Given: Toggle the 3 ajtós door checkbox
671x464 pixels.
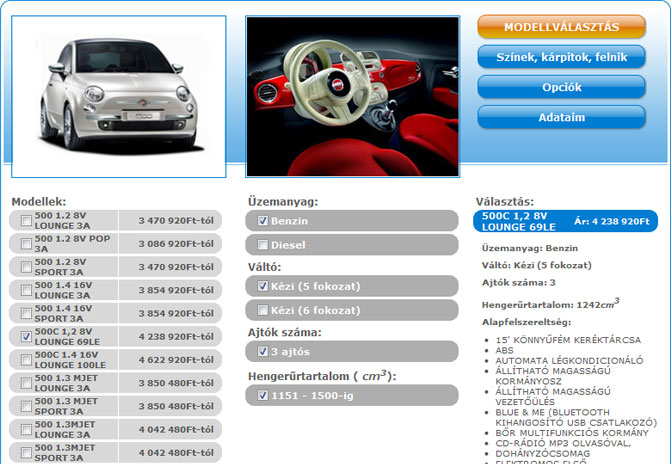Looking at the screenshot, I should [x=263, y=351].
